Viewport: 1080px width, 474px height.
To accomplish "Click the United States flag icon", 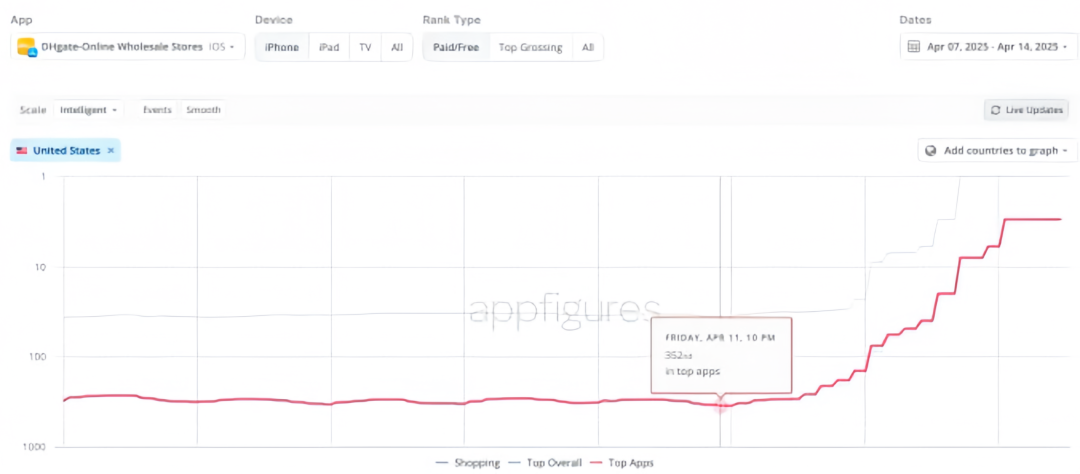I will tap(22, 150).
